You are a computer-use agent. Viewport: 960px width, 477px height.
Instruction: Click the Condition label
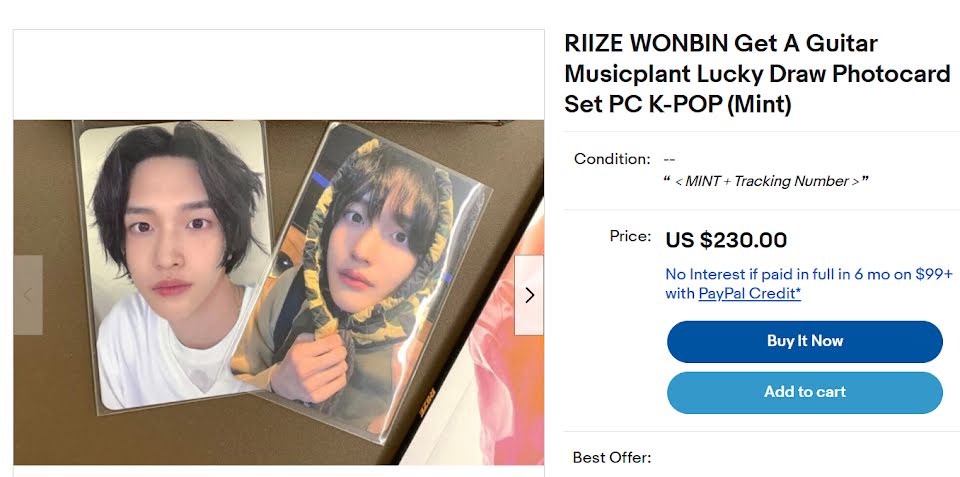(x=612, y=159)
